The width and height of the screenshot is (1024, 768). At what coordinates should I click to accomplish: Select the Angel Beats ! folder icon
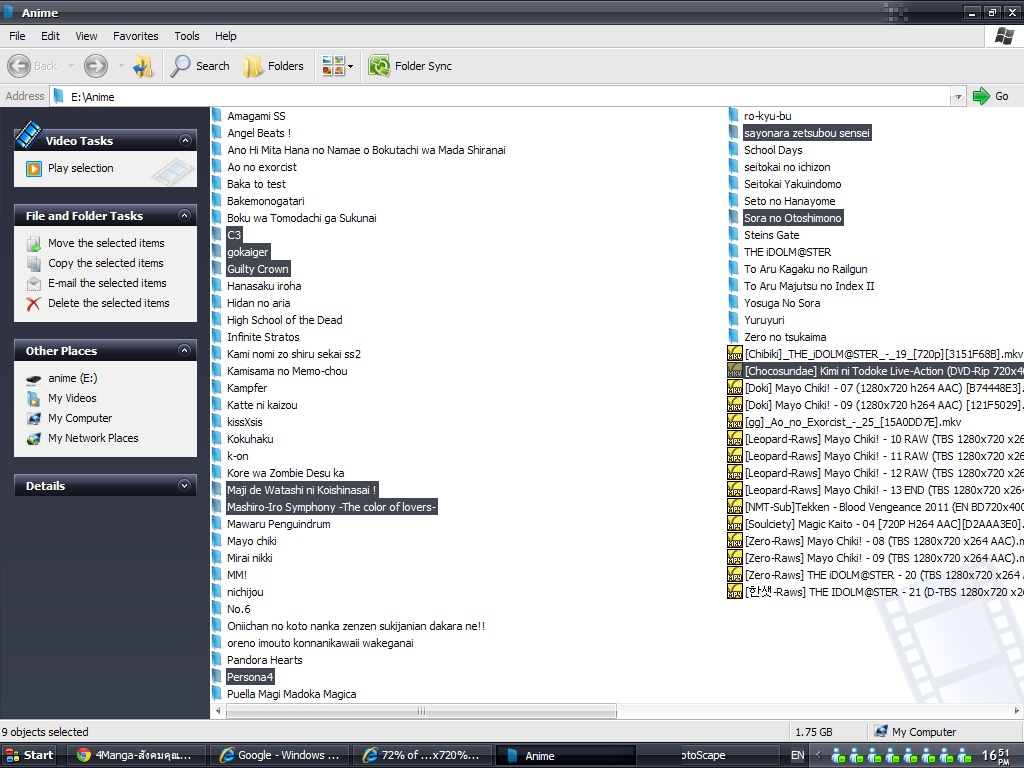pos(217,133)
